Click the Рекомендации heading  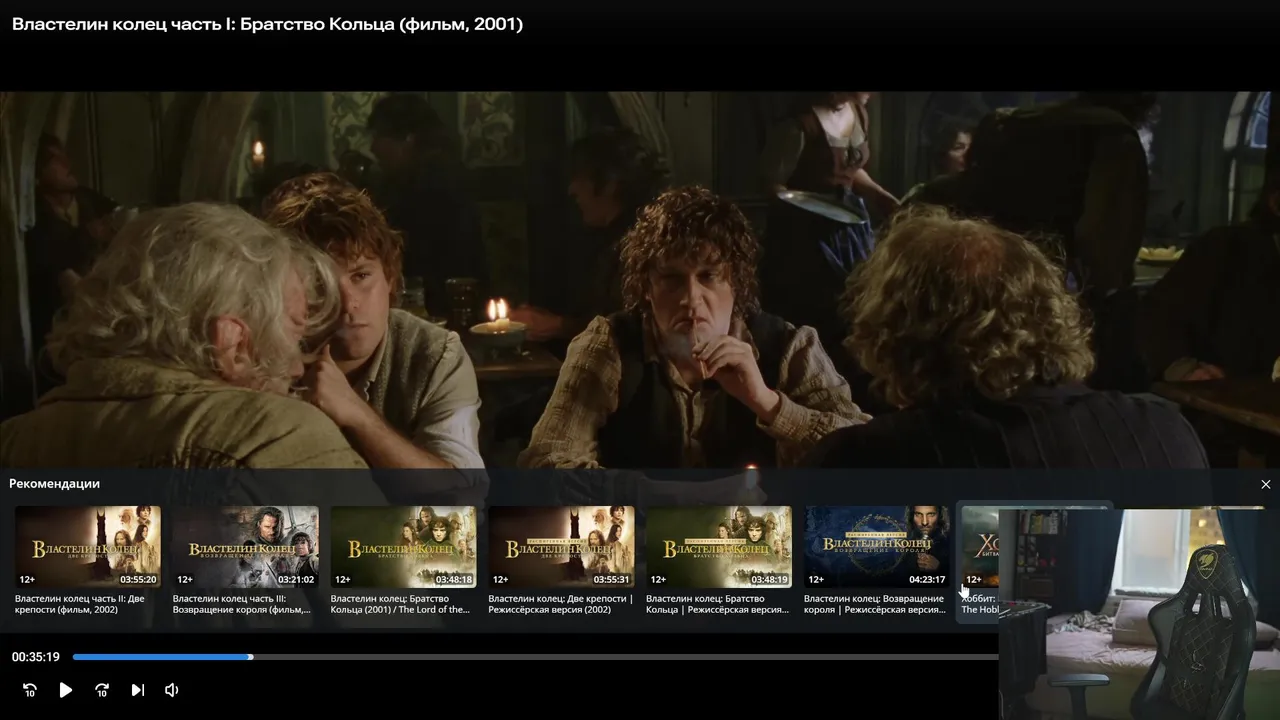pyautogui.click(x=54, y=484)
